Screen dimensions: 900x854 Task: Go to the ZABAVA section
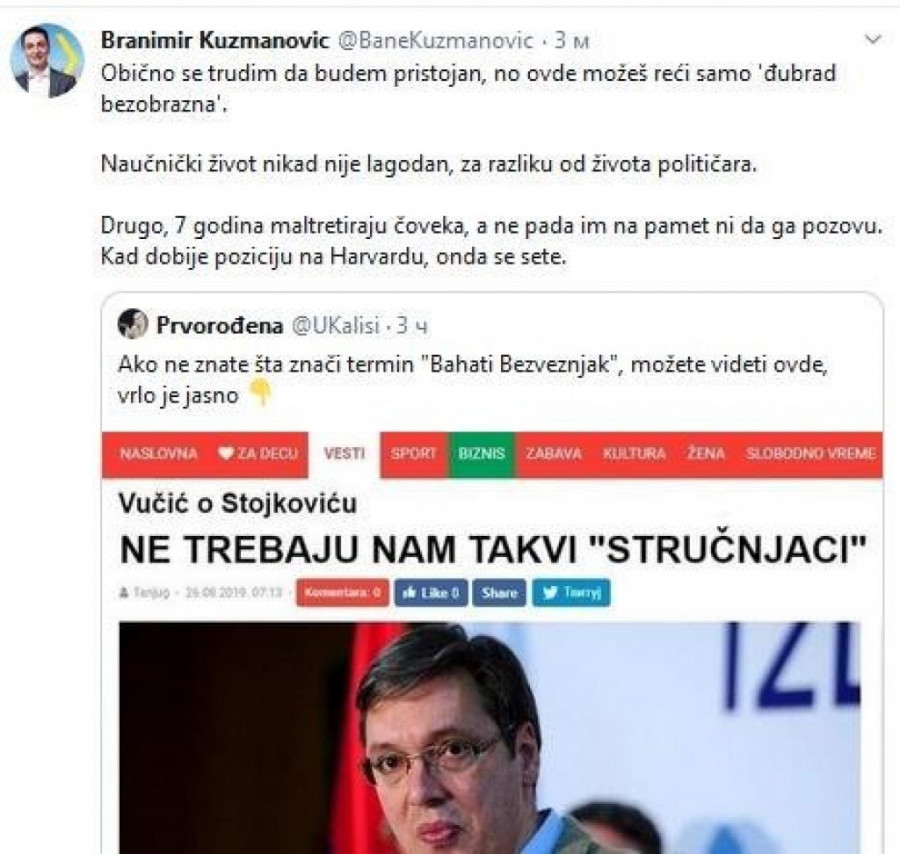[554, 454]
